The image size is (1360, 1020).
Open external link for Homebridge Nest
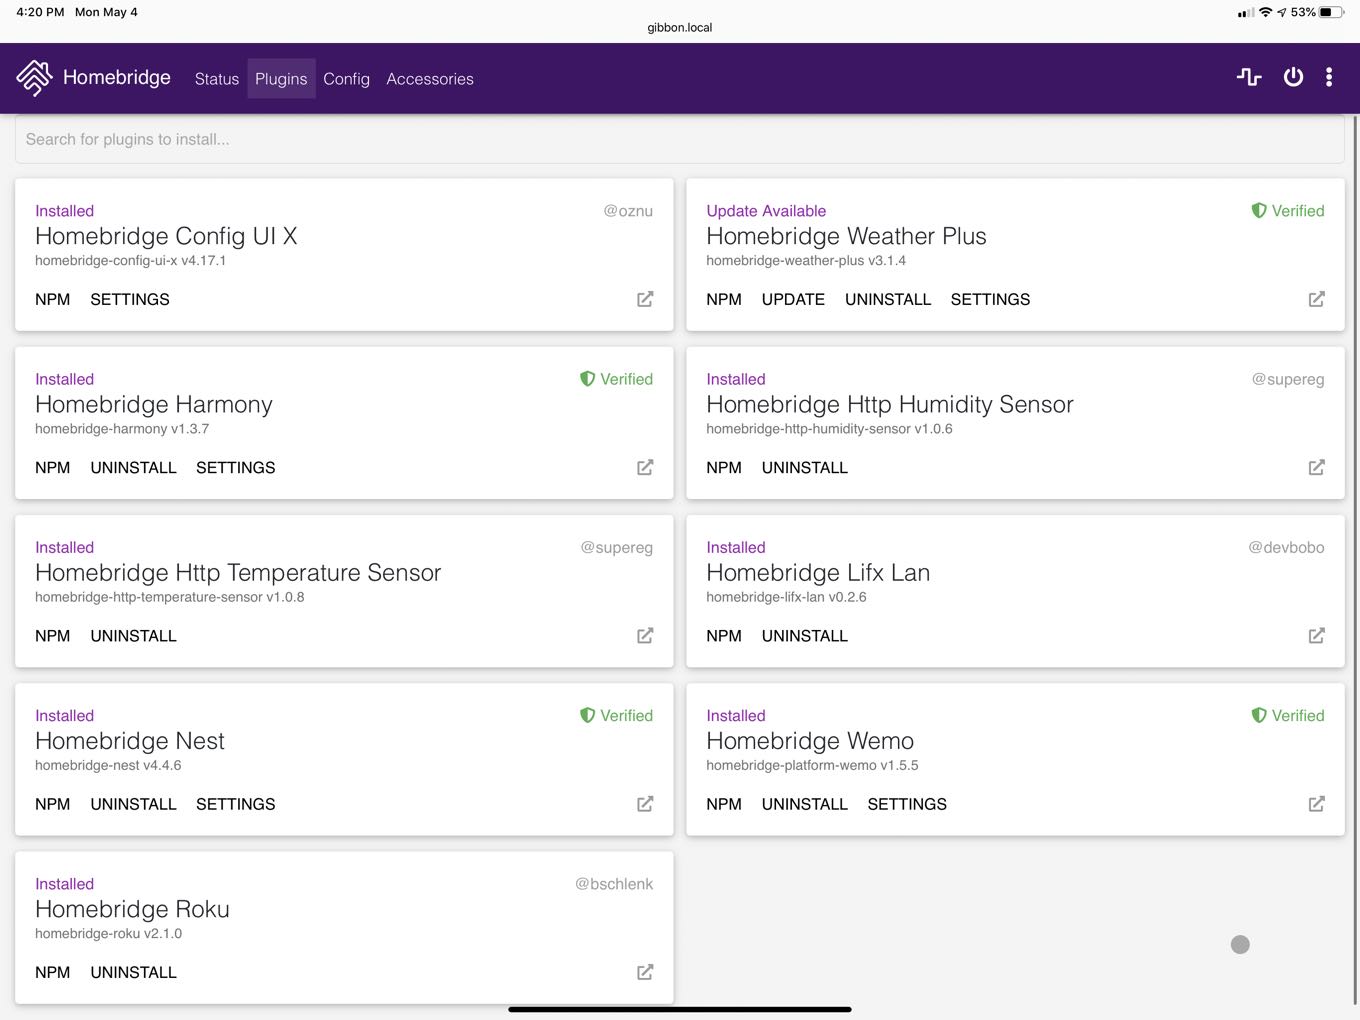[x=646, y=803]
